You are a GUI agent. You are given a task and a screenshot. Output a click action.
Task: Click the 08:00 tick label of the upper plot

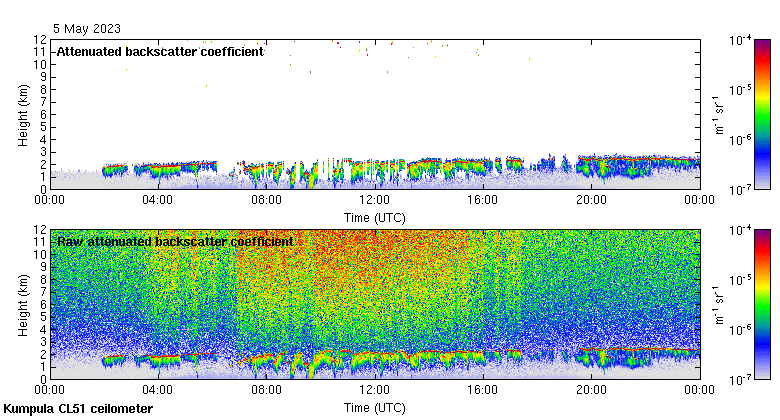coord(266,200)
